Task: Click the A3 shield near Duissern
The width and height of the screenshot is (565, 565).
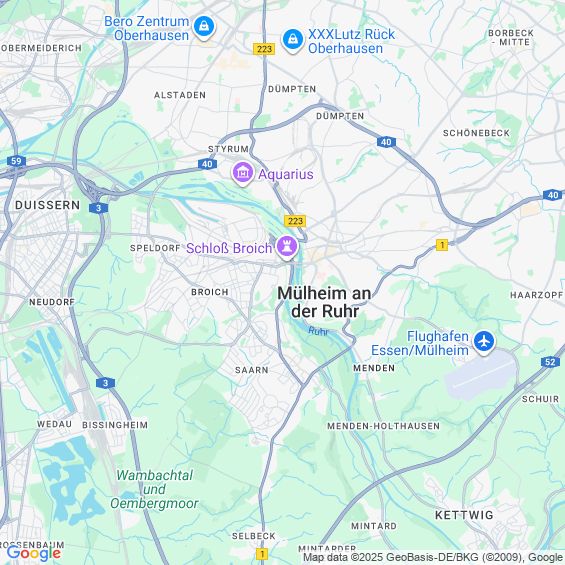Action: pyautogui.click(x=98, y=208)
